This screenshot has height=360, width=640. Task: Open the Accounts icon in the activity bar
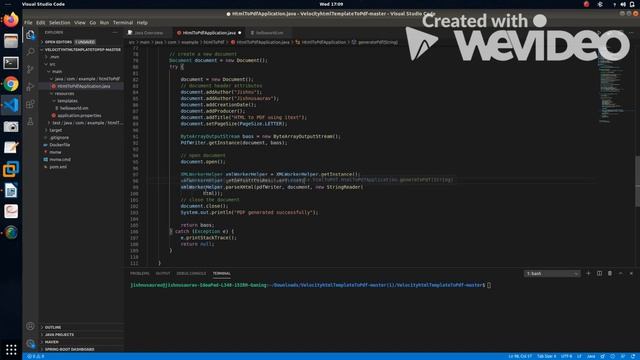[x=30, y=326]
